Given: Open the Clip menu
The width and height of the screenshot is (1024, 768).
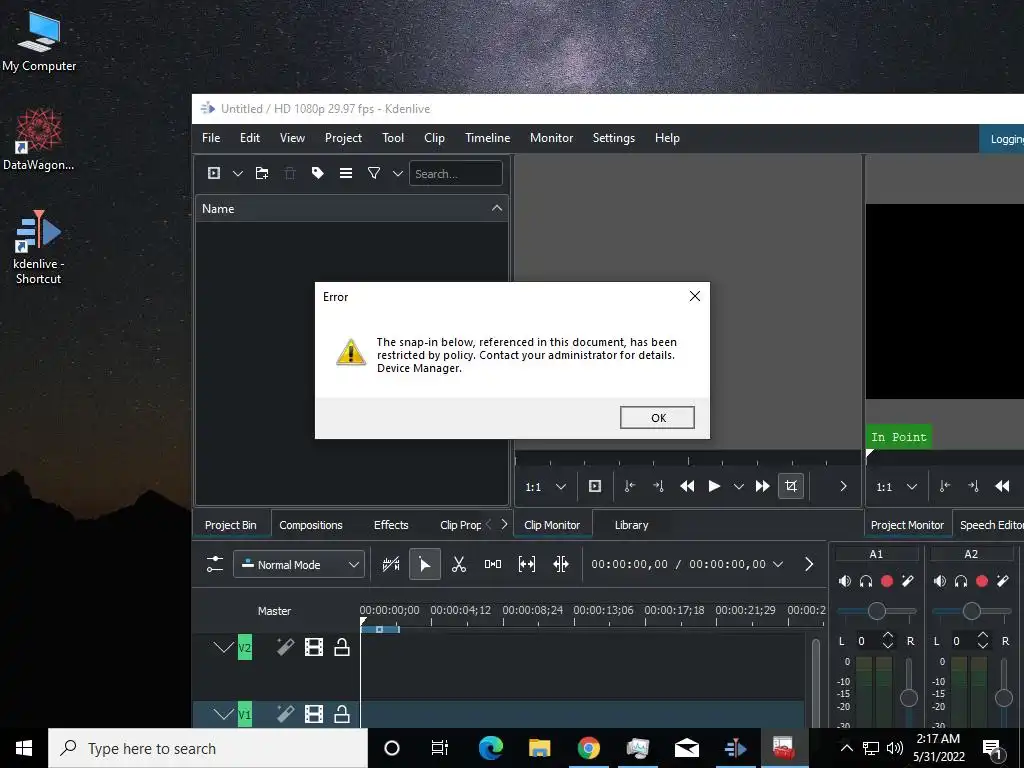Looking at the screenshot, I should pos(434,138).
